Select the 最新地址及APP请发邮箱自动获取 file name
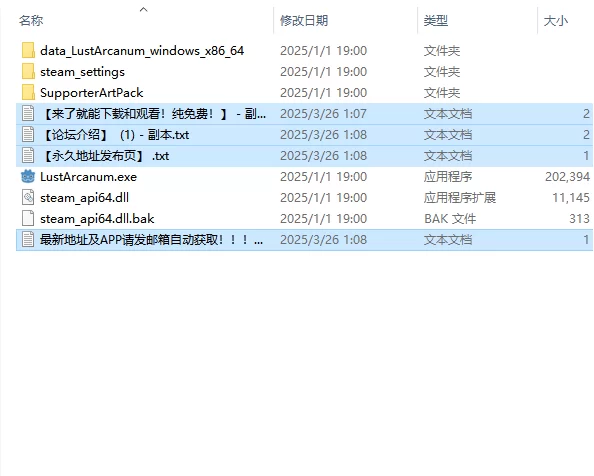 pyautogui.click(x=152, y=240)
